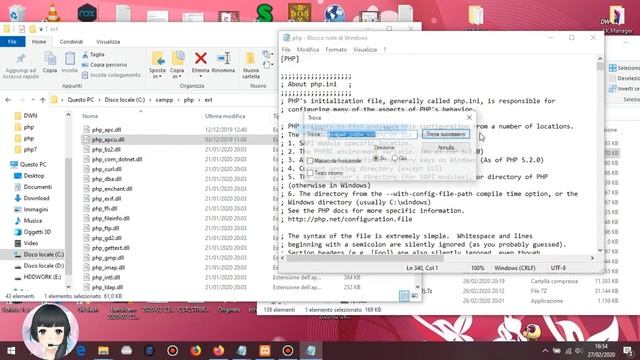Click the Explorer back-arrow navigation button
The height and width of the screenshot is (360, 640).
[8, 100]
